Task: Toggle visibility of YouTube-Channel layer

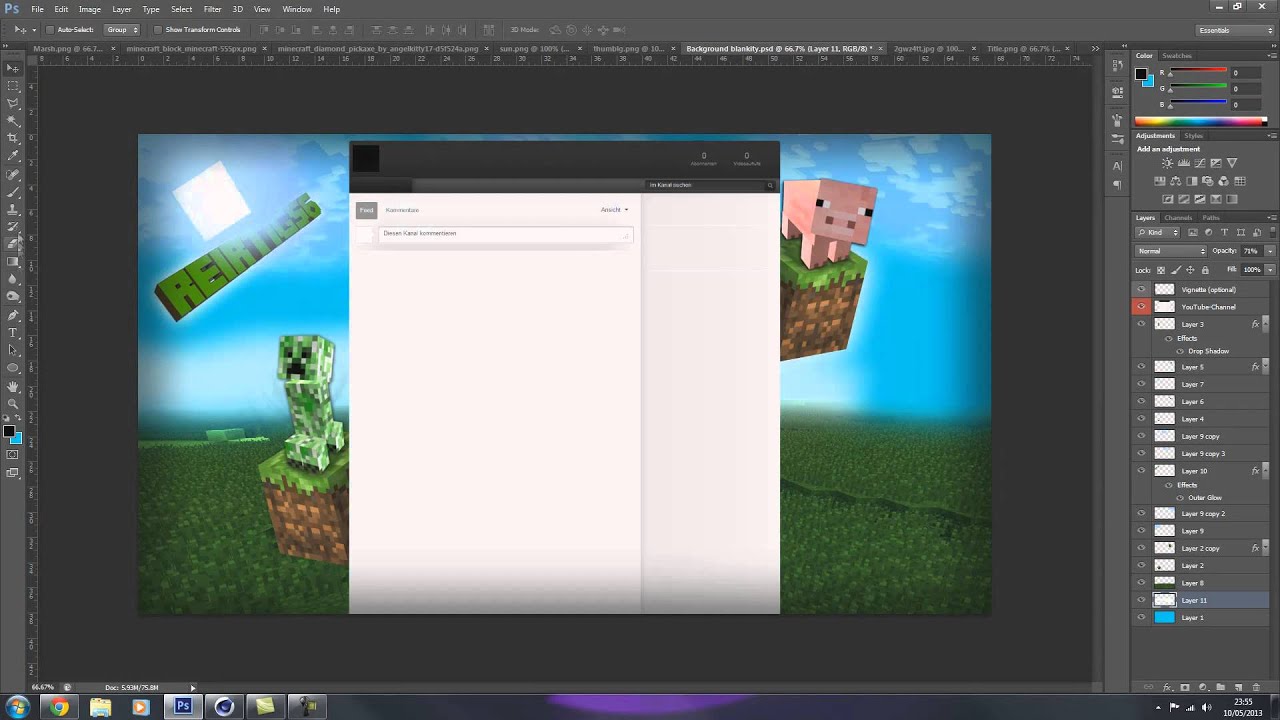Action: pos(1141,307)
